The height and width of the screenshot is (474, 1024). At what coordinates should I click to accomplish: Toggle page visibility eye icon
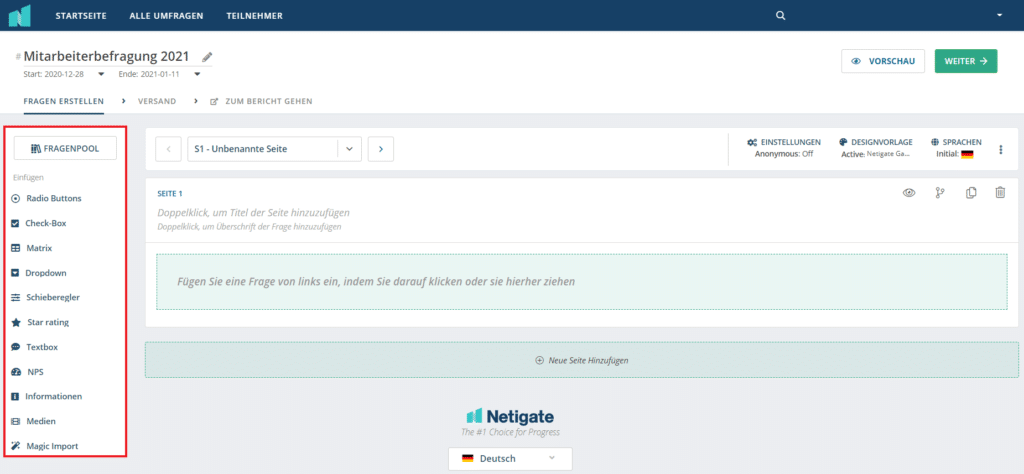[909, 193]
